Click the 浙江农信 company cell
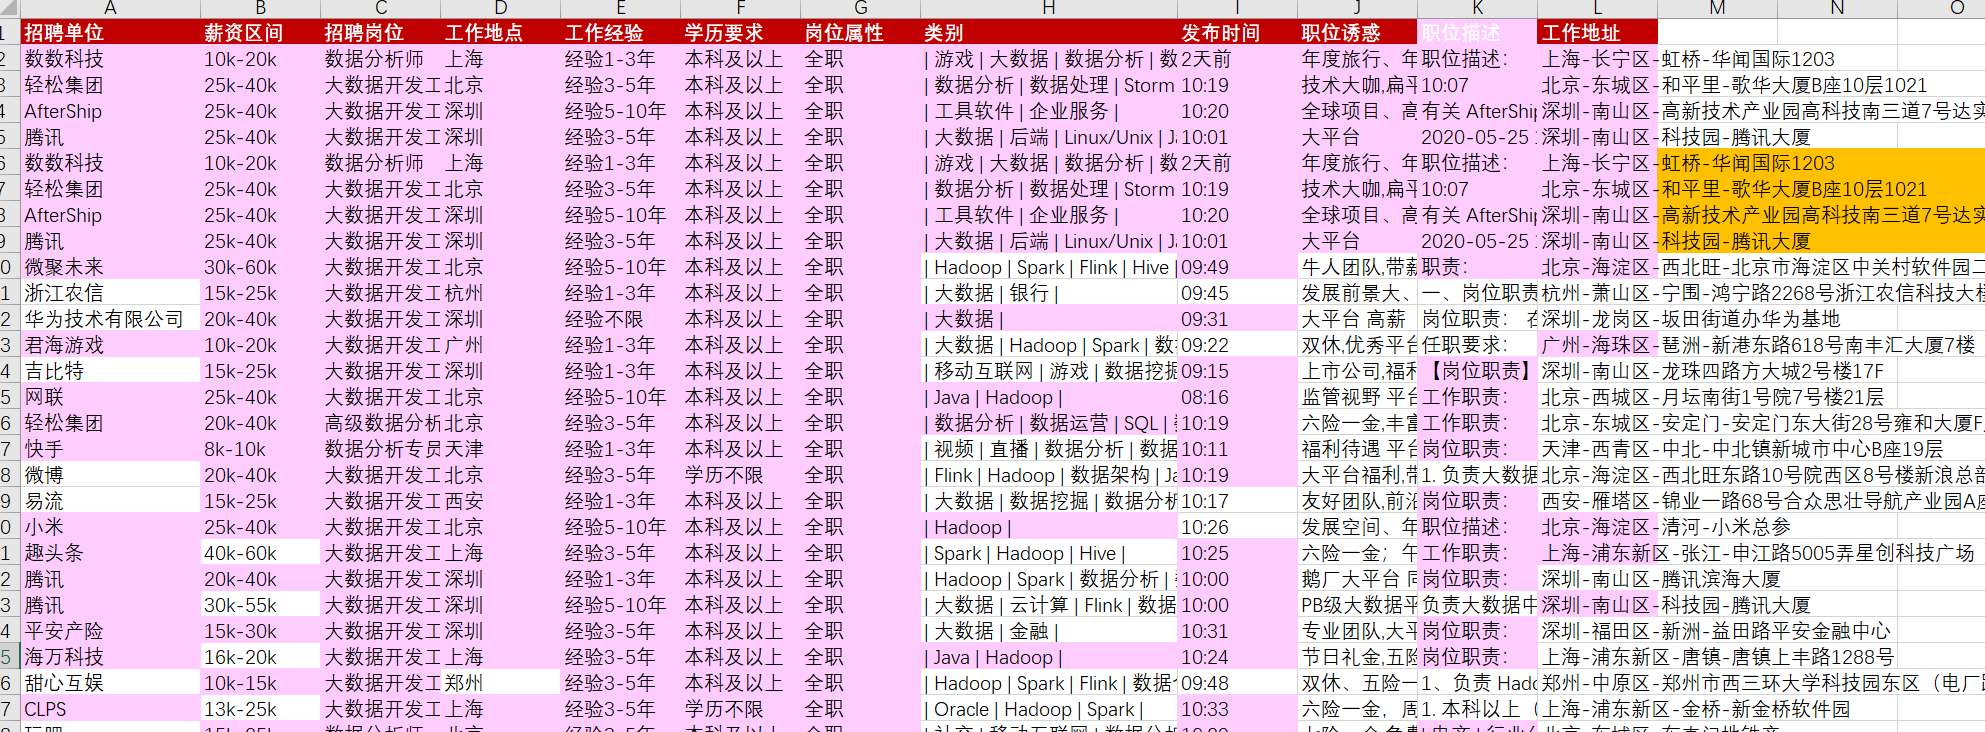Image resolution: width=1985 pixels, height=732 pixels. pyautogui.click(x=110, y=293)
